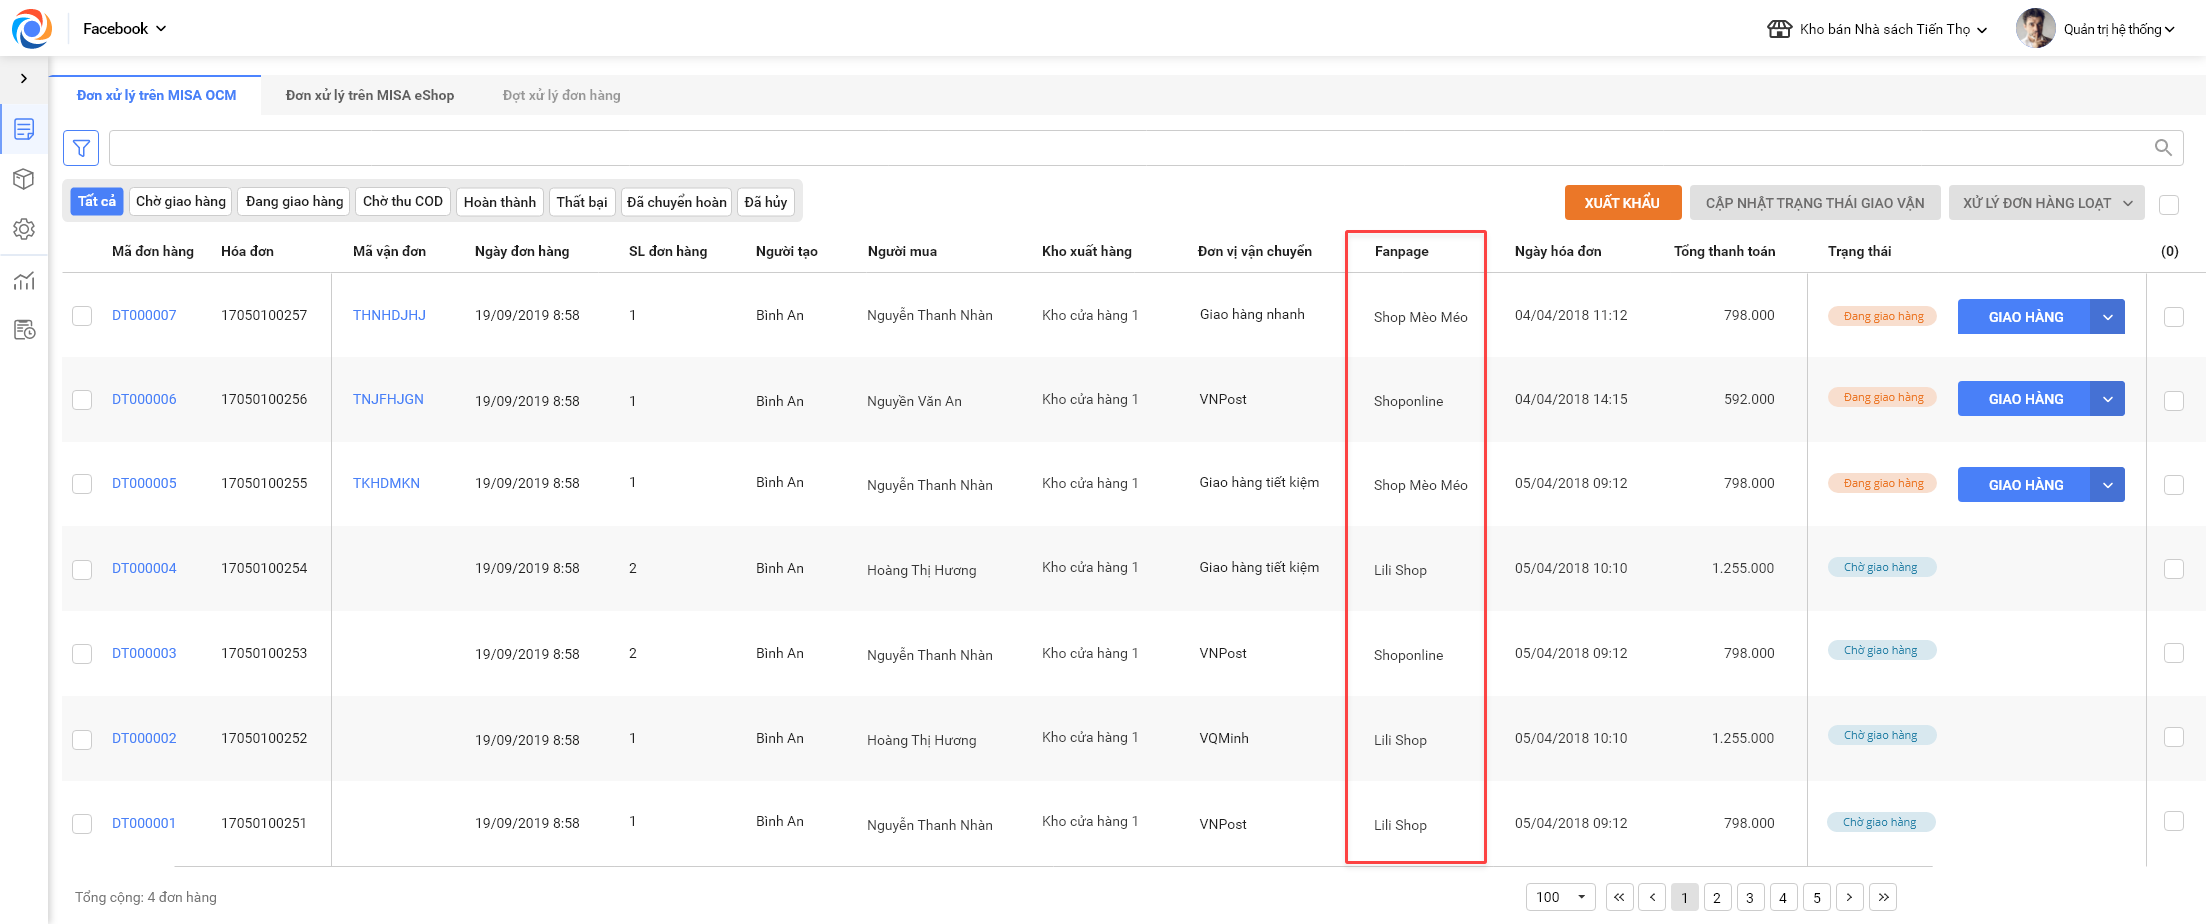Open shipping code TNJFHJGN
Image resolution: width=2206 pixels, height=924 pixels.
coord(388,399)
